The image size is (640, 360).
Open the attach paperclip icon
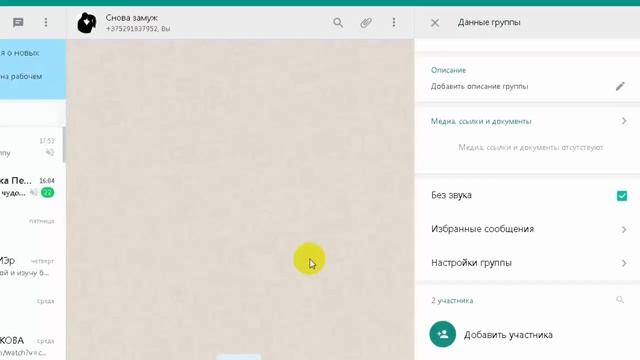click(366, 22)
